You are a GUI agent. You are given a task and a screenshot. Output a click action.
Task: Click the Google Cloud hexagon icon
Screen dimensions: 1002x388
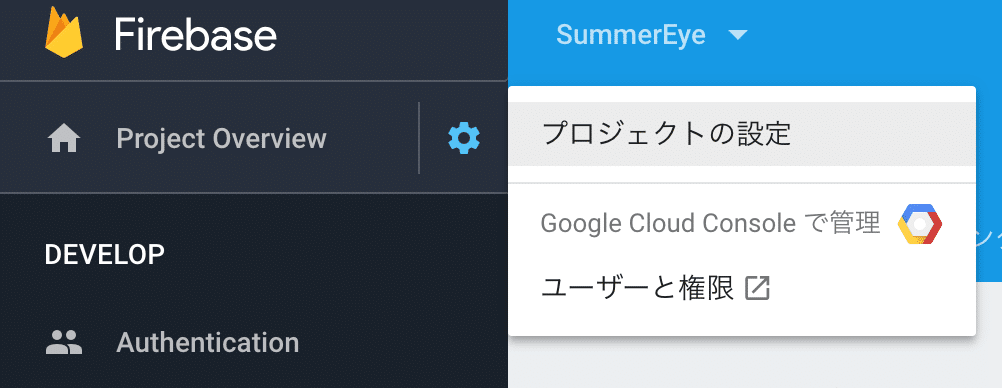coord(920,224)
